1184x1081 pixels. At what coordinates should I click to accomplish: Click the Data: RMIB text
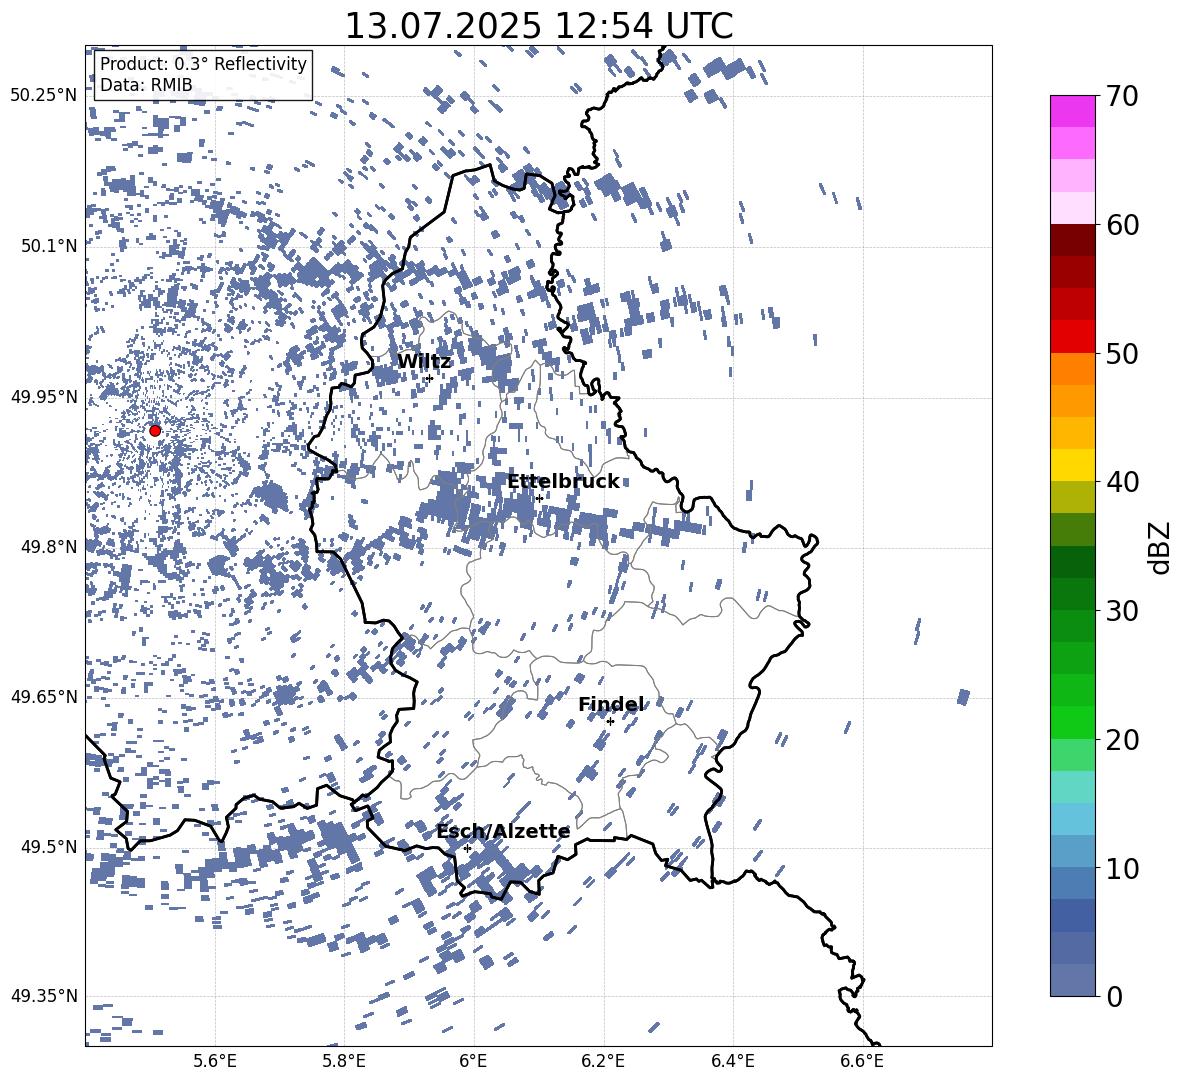point(146,85)
